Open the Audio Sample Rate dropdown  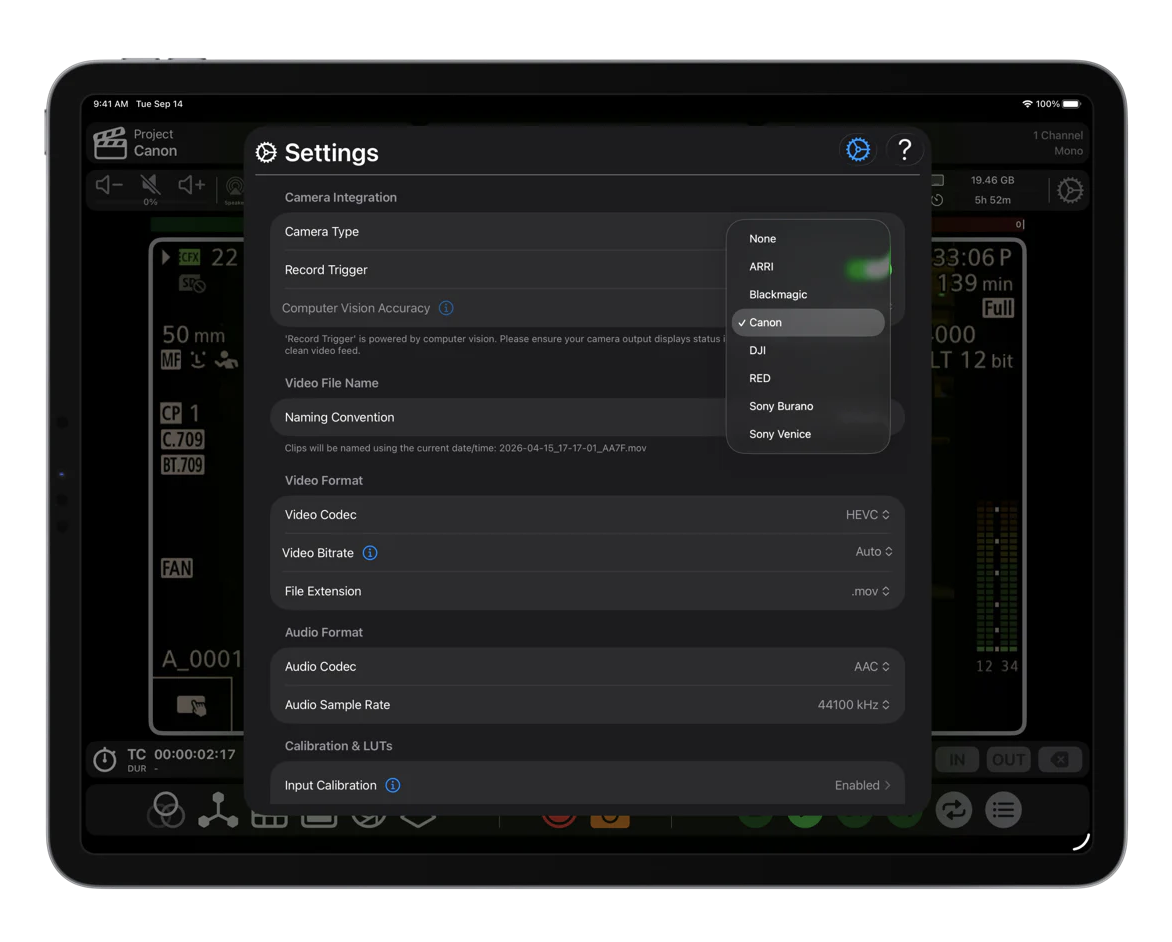click(853, 705)
